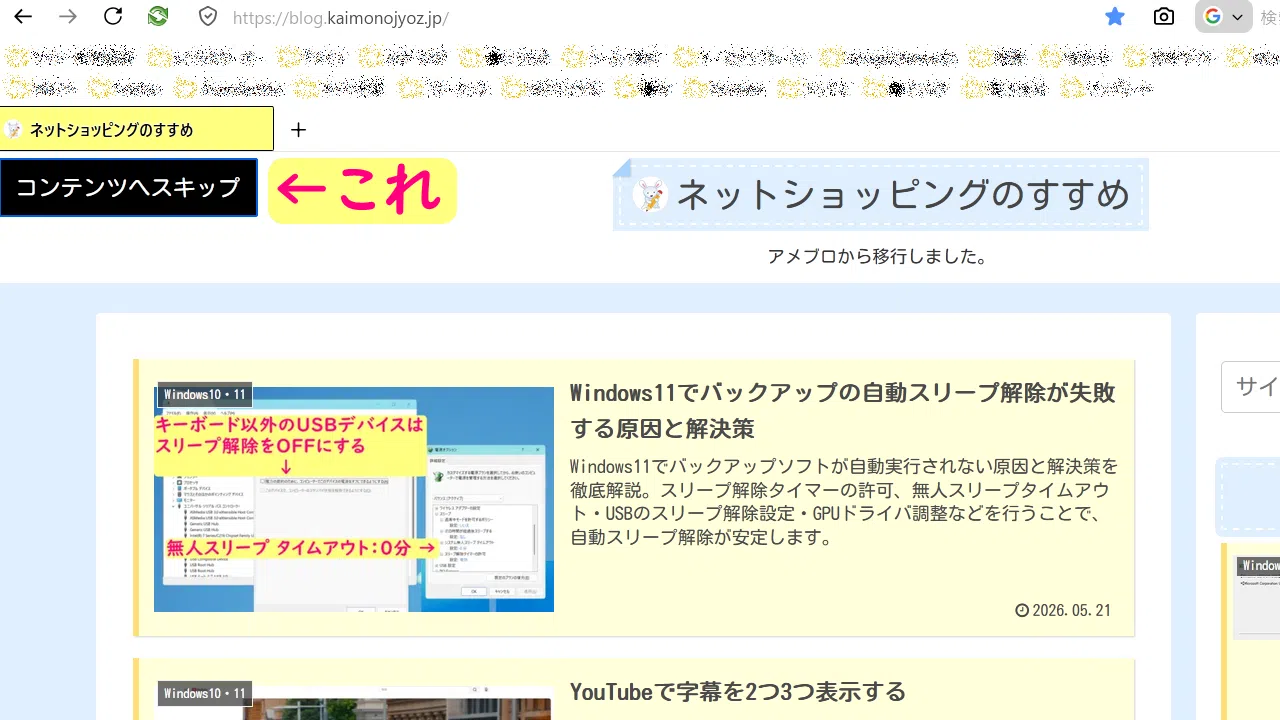The image size is (1280, 720).
Task: Open article Windows11でバックアップの自動スリープ解除が失敗する原因と解決策
Action: 843,411
